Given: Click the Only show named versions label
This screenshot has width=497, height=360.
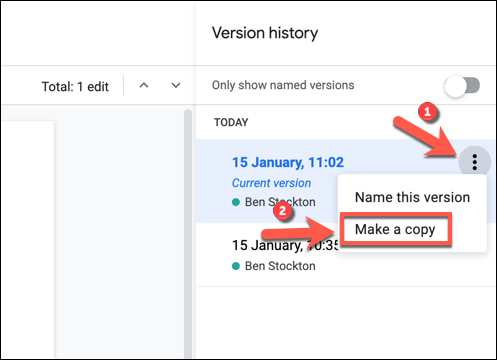Looking at the screenshot, I should (283, 85).
